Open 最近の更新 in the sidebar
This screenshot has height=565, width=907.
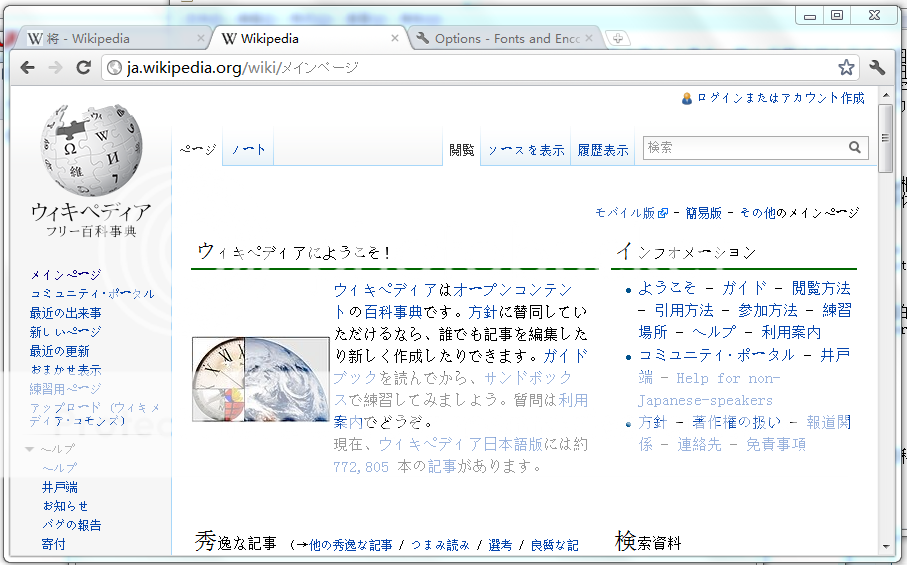[x=60, y=351]
